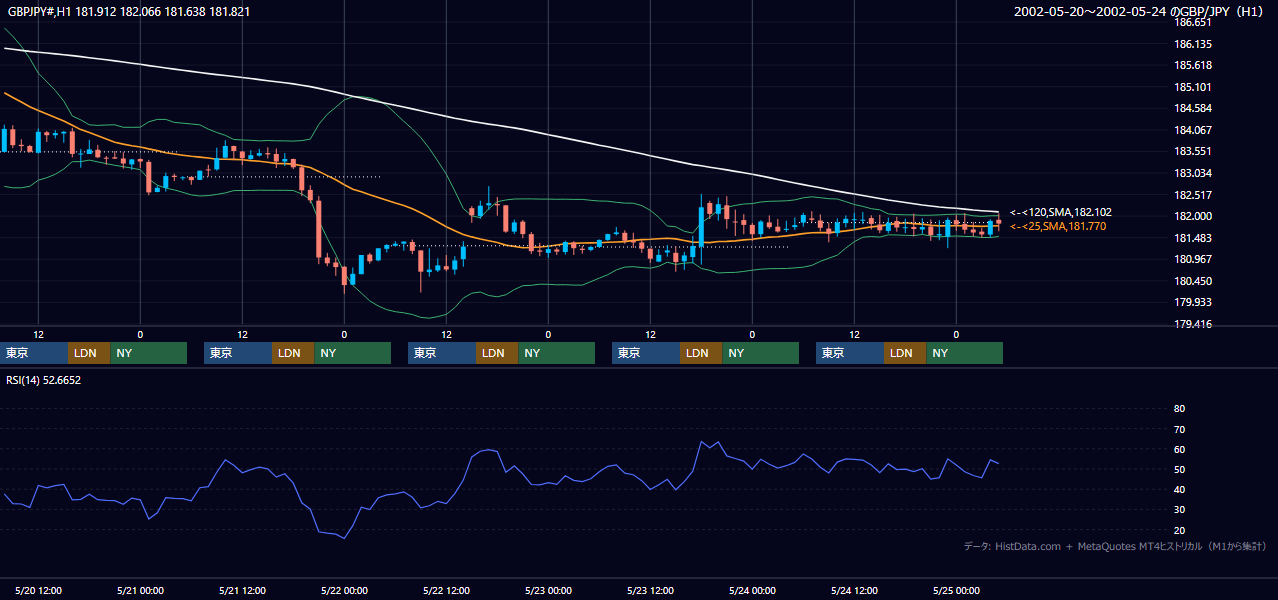Image resolution: width=1278 pixels, height=600 pixels.
Task: Click the 5/20 12:00 time label
Action: pos(38,590)
